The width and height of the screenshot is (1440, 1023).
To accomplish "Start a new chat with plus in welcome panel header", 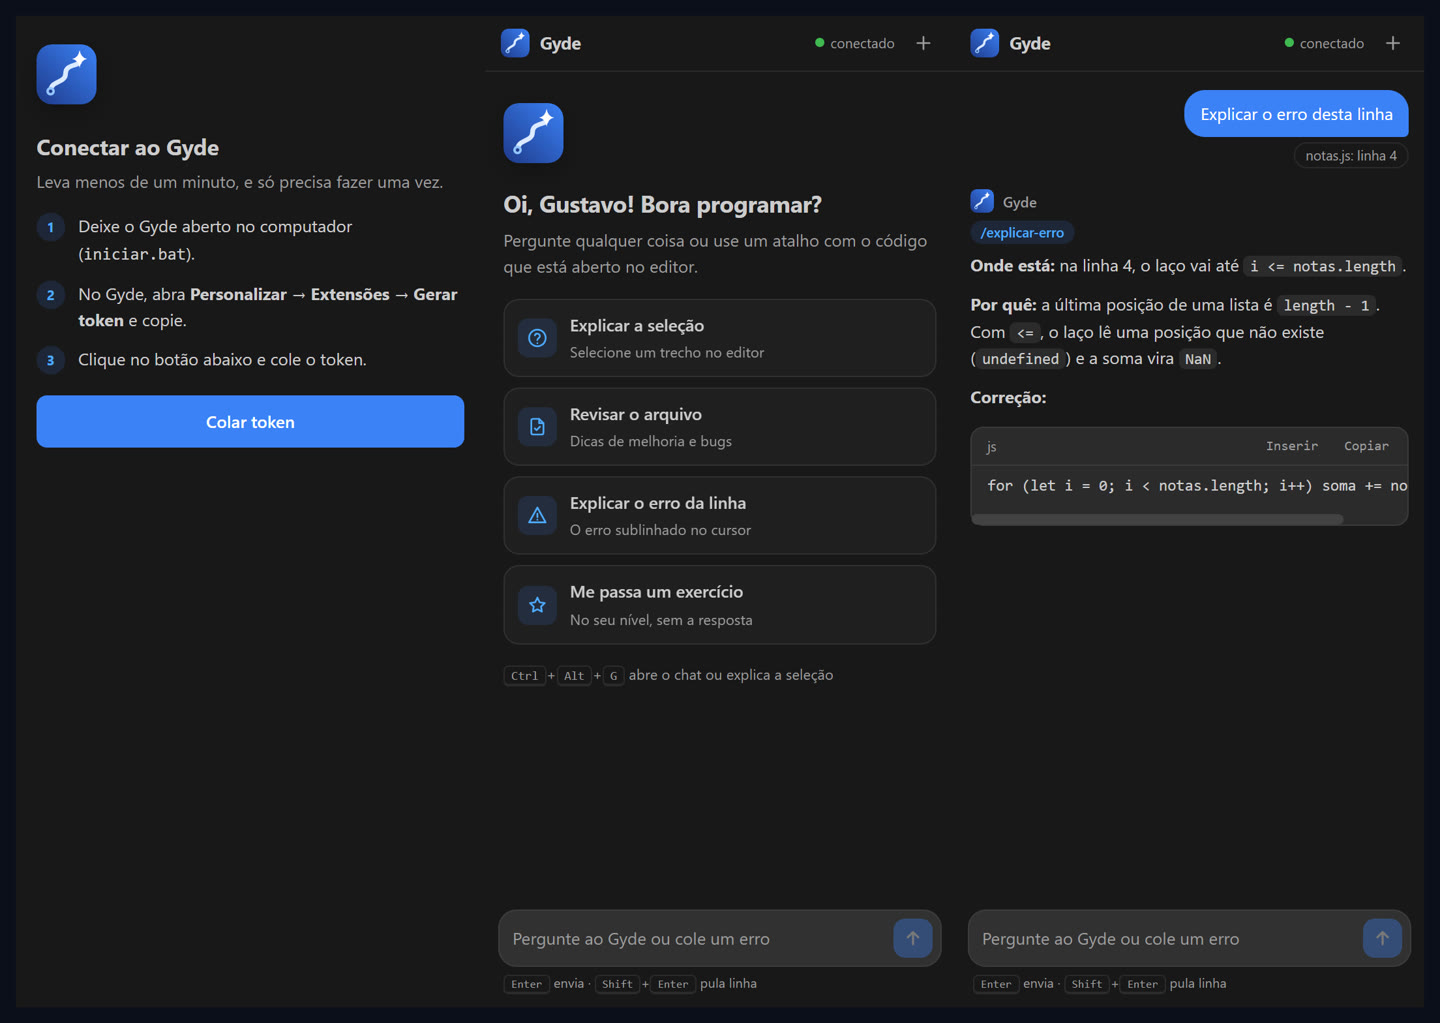I will (x=923, y=43).
